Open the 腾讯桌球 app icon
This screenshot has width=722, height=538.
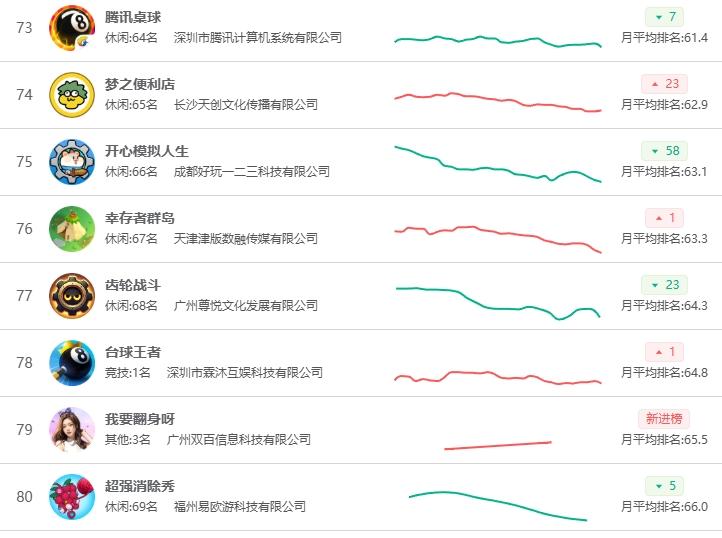coord(72,28)
